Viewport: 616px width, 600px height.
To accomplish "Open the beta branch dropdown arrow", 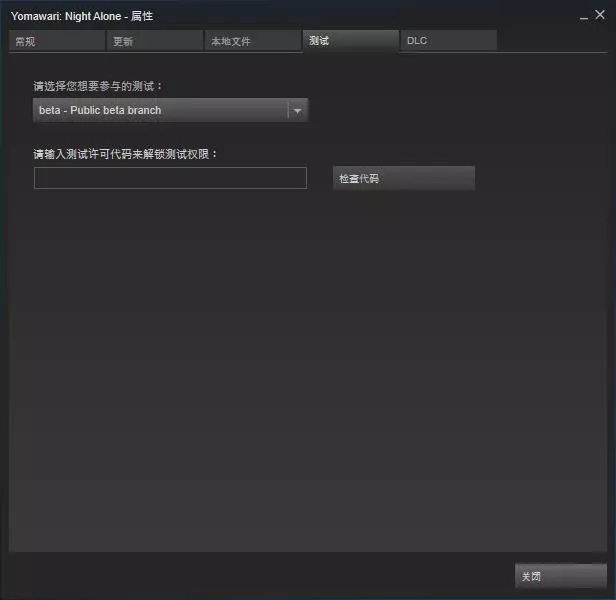I will pyautogui.click(x=297, y=111).
